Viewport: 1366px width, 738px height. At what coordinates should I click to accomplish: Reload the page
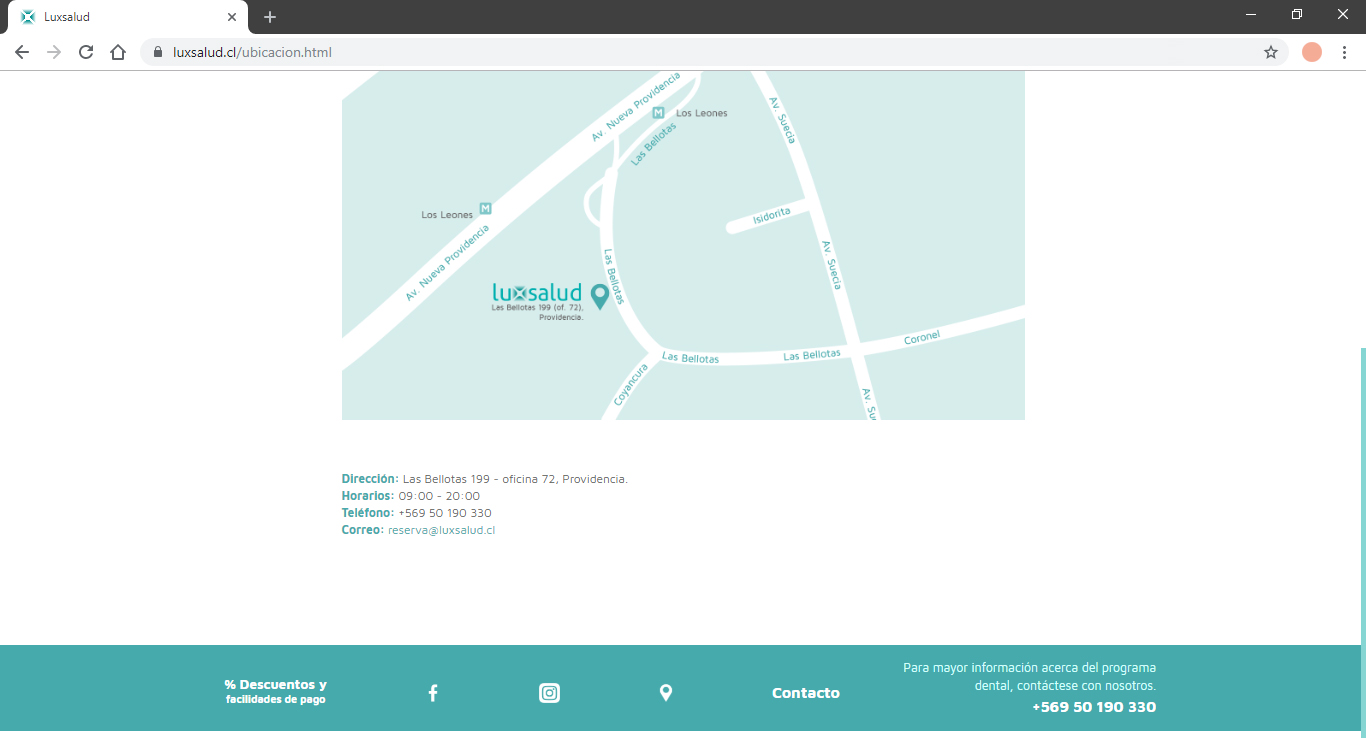pos(86,52)
